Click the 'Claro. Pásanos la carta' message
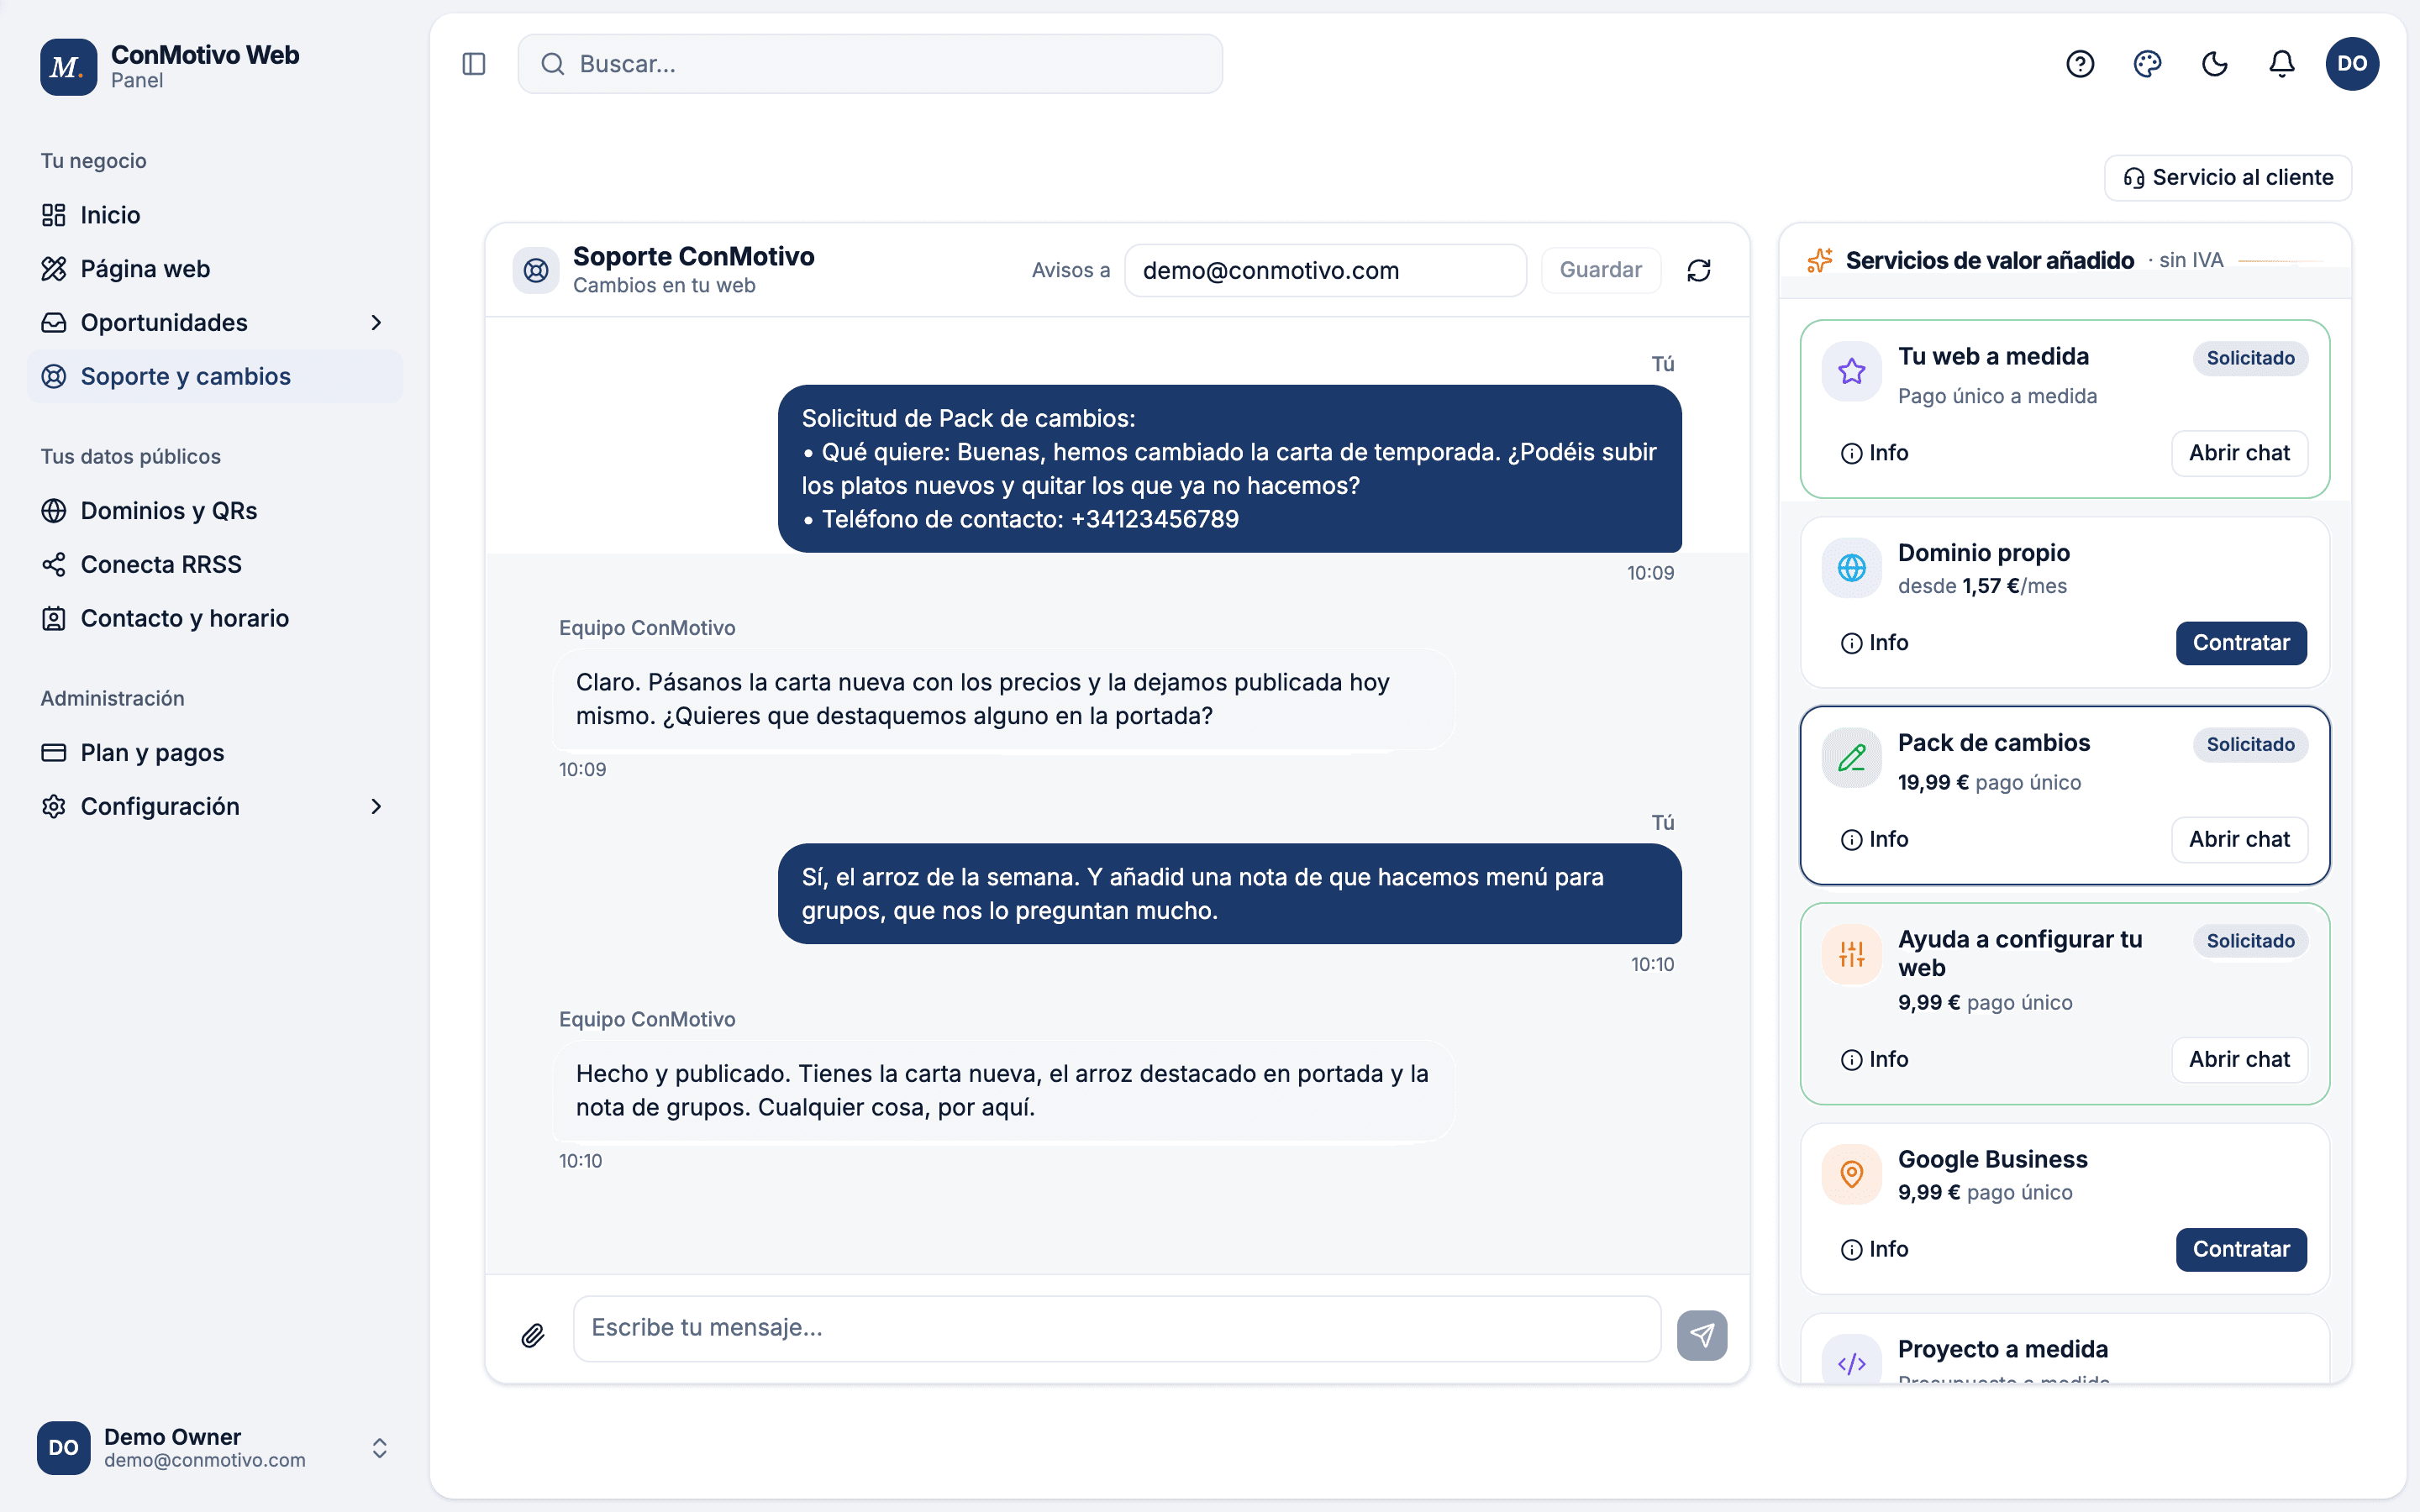2420x1512 pixels. pyautogui.click(x=1004, y=699)
